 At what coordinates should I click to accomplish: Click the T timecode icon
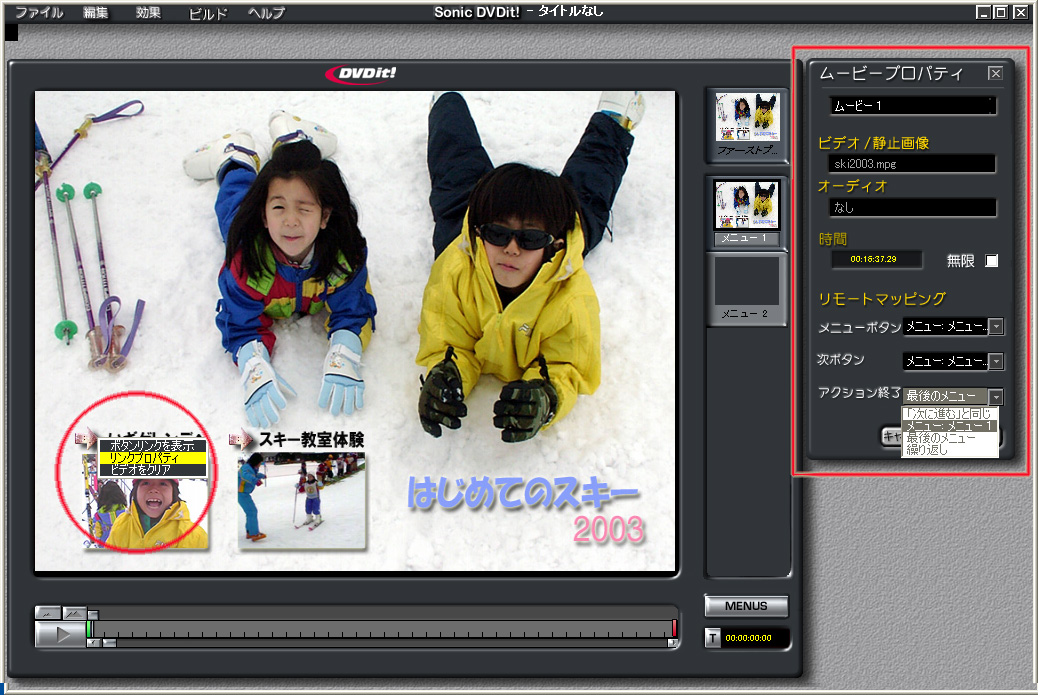(x=712, y=638)
